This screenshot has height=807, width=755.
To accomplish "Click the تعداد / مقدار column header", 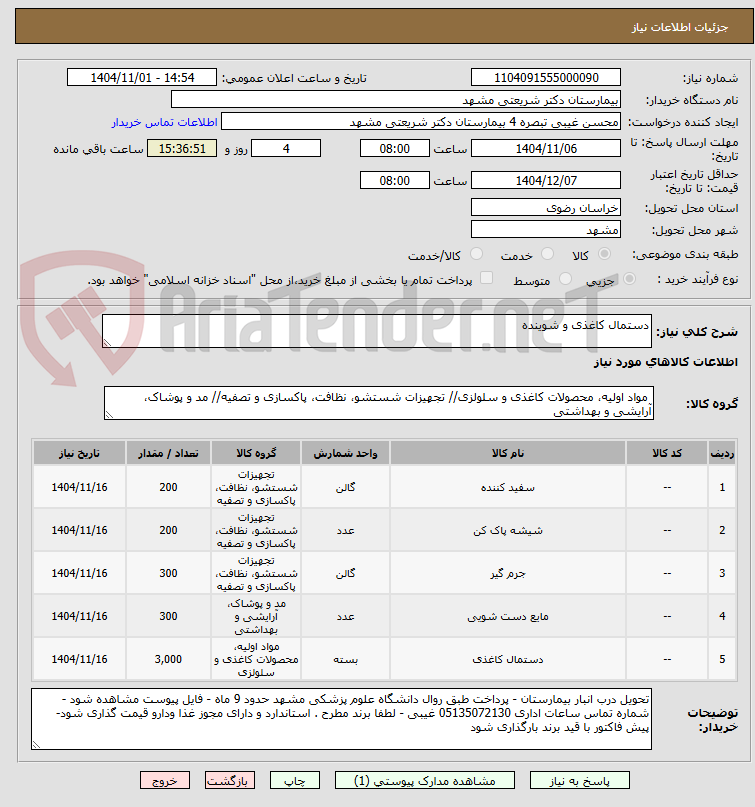I will coord(168,453).
